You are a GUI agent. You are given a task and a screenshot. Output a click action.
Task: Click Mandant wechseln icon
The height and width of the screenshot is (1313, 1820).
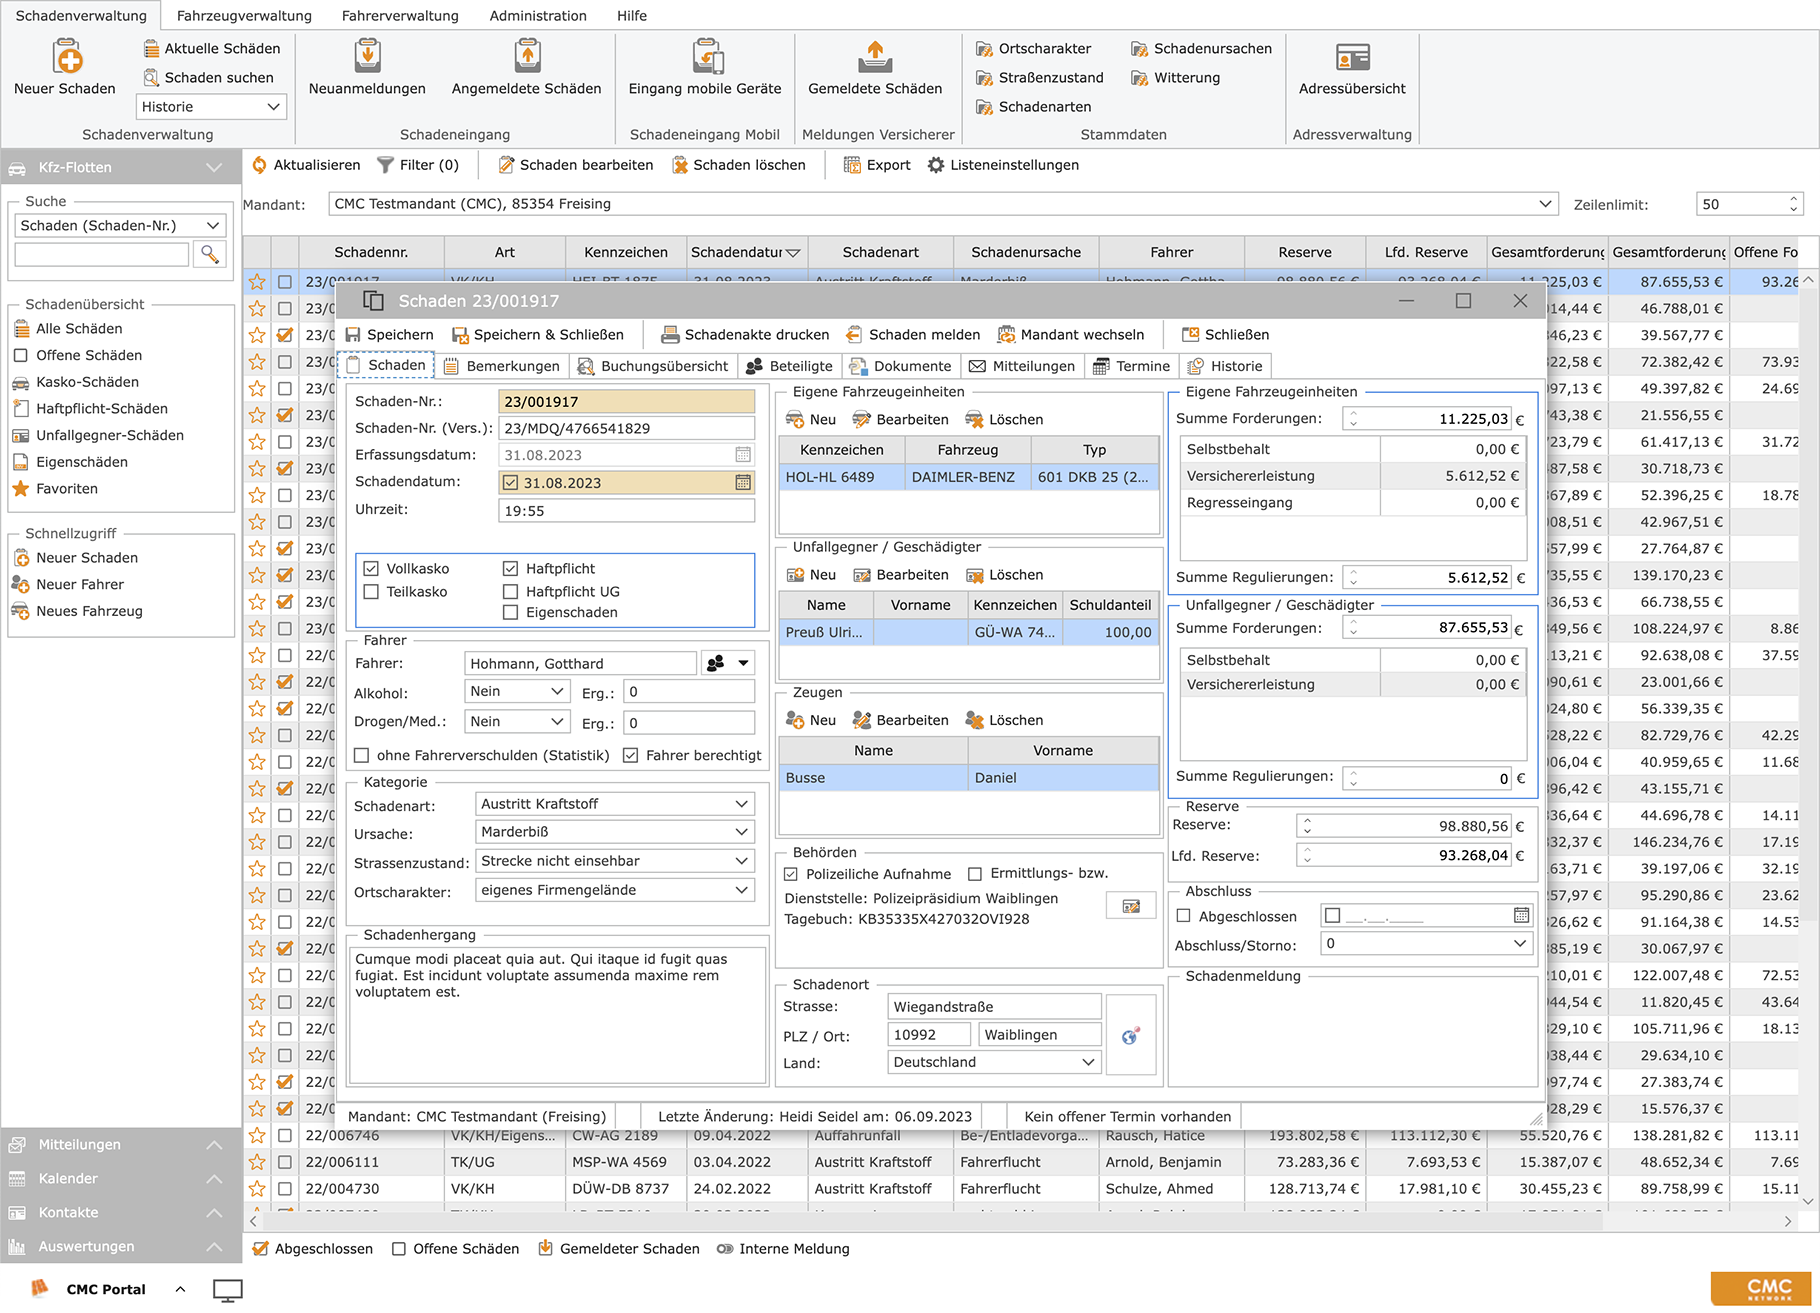point(1006,335)
